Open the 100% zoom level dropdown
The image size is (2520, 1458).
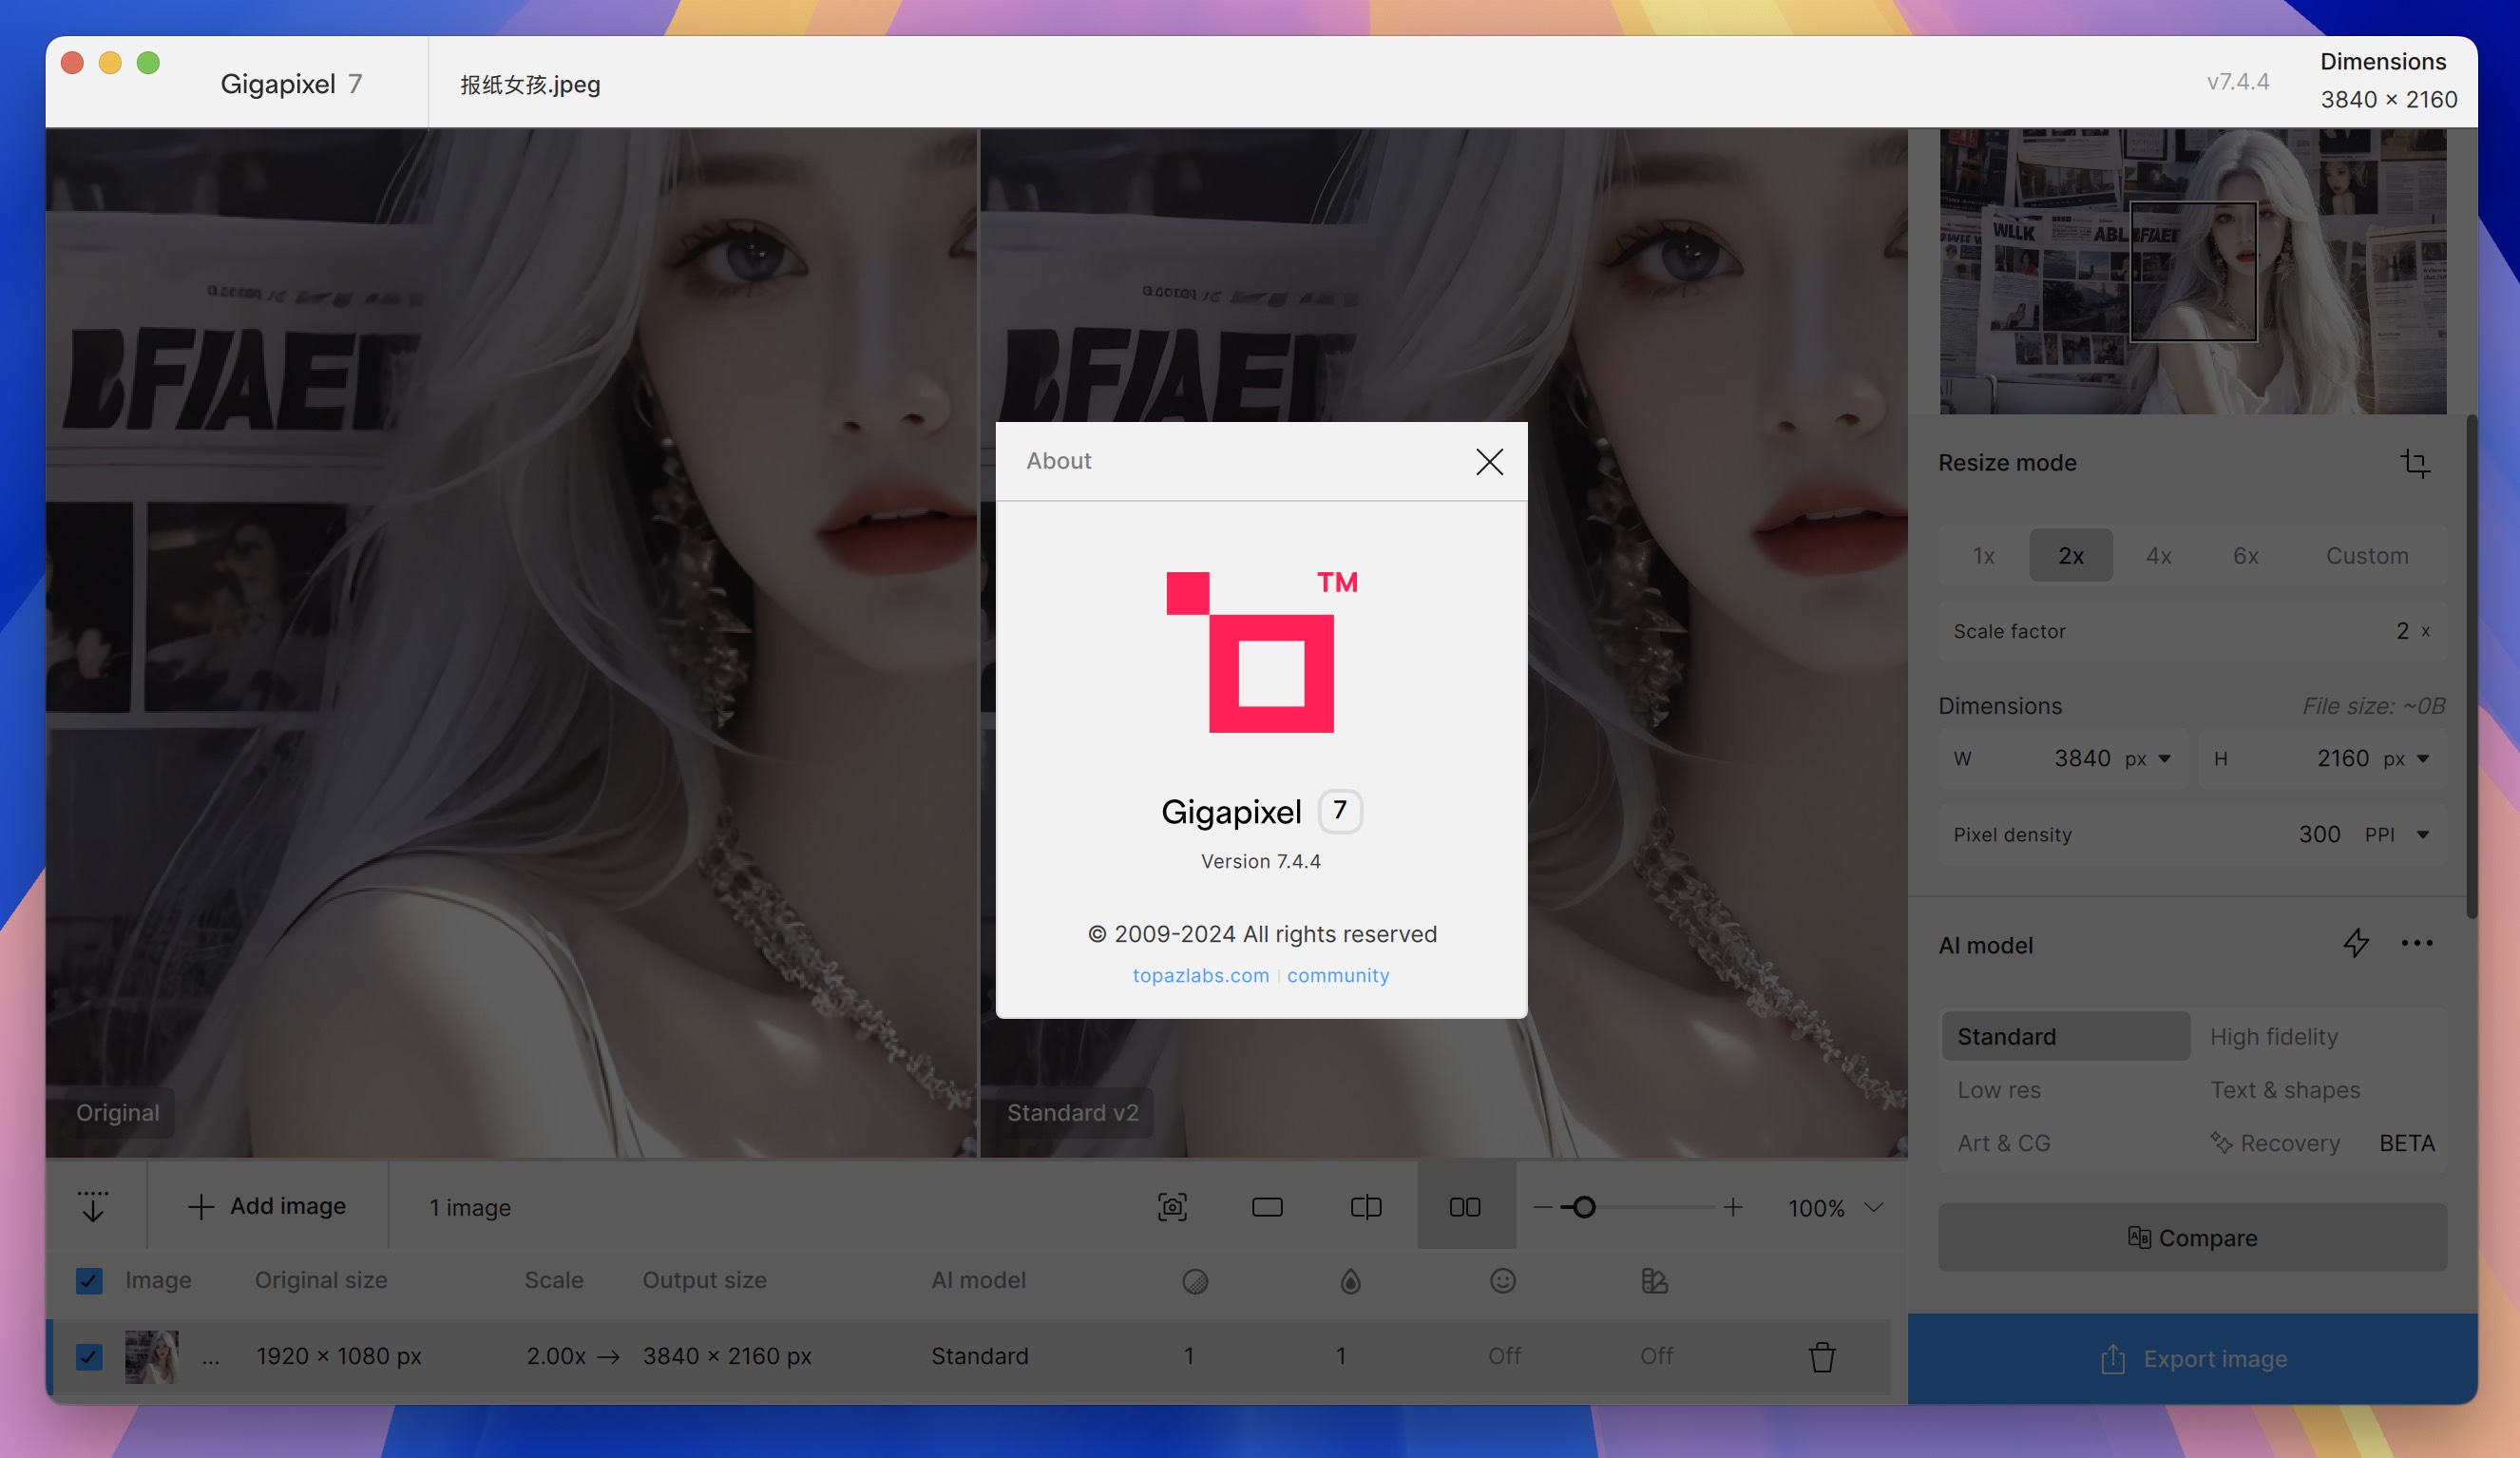1836,1208
